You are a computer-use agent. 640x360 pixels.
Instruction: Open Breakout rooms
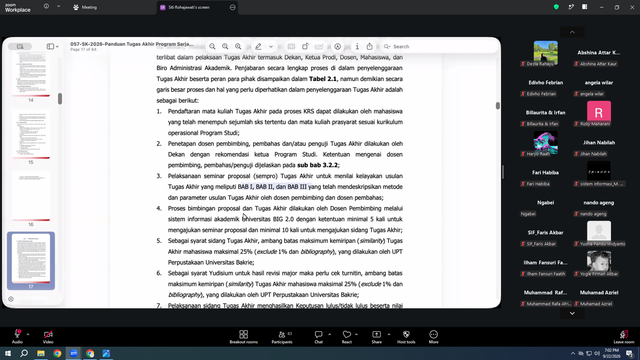click(244, 337)
